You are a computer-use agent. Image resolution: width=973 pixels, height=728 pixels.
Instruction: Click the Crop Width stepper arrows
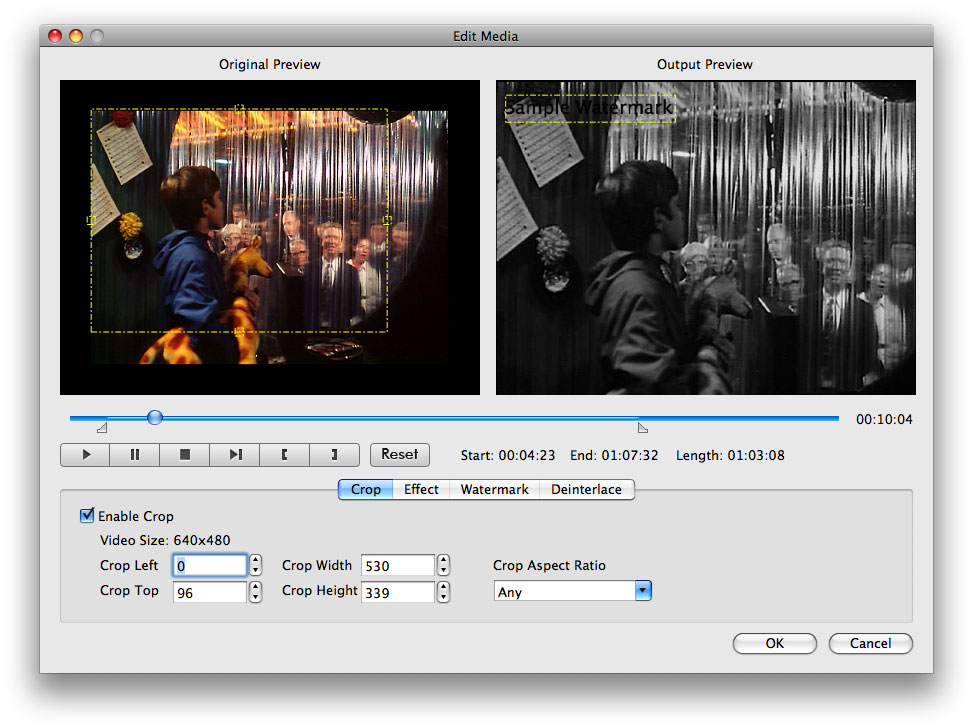coord(443,566)
